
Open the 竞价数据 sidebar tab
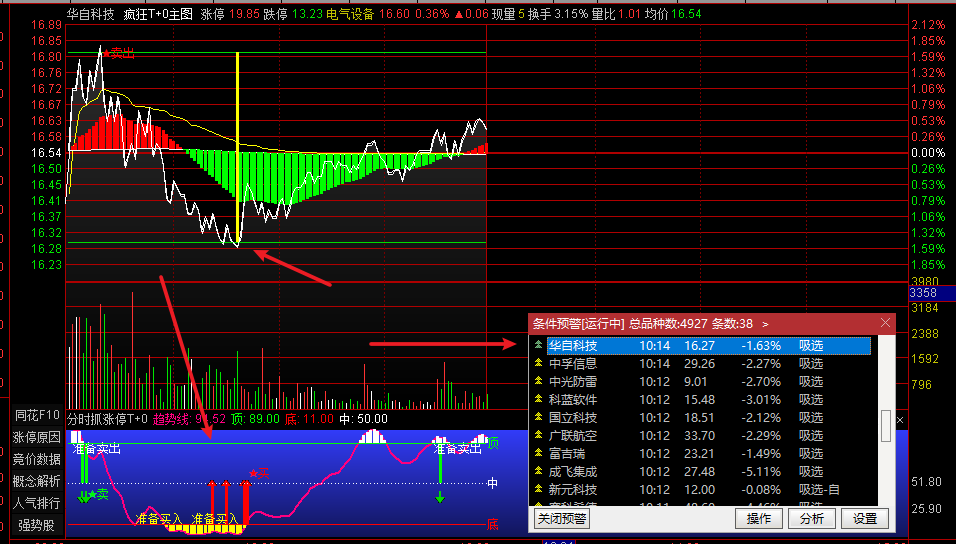point(38,459)
